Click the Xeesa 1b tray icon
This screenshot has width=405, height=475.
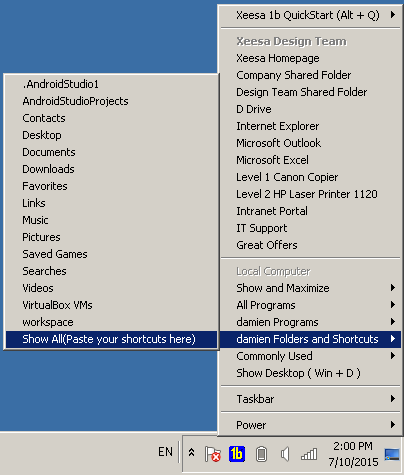[237, 454]
